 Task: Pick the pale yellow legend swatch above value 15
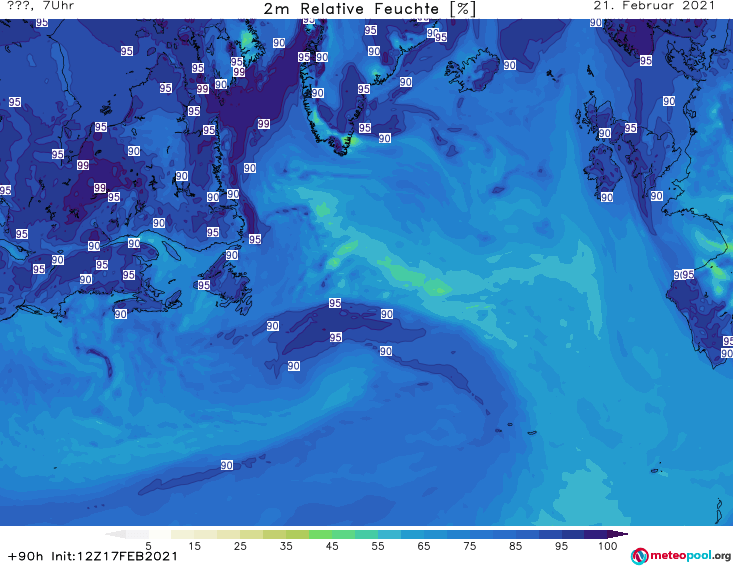(183, 534)
